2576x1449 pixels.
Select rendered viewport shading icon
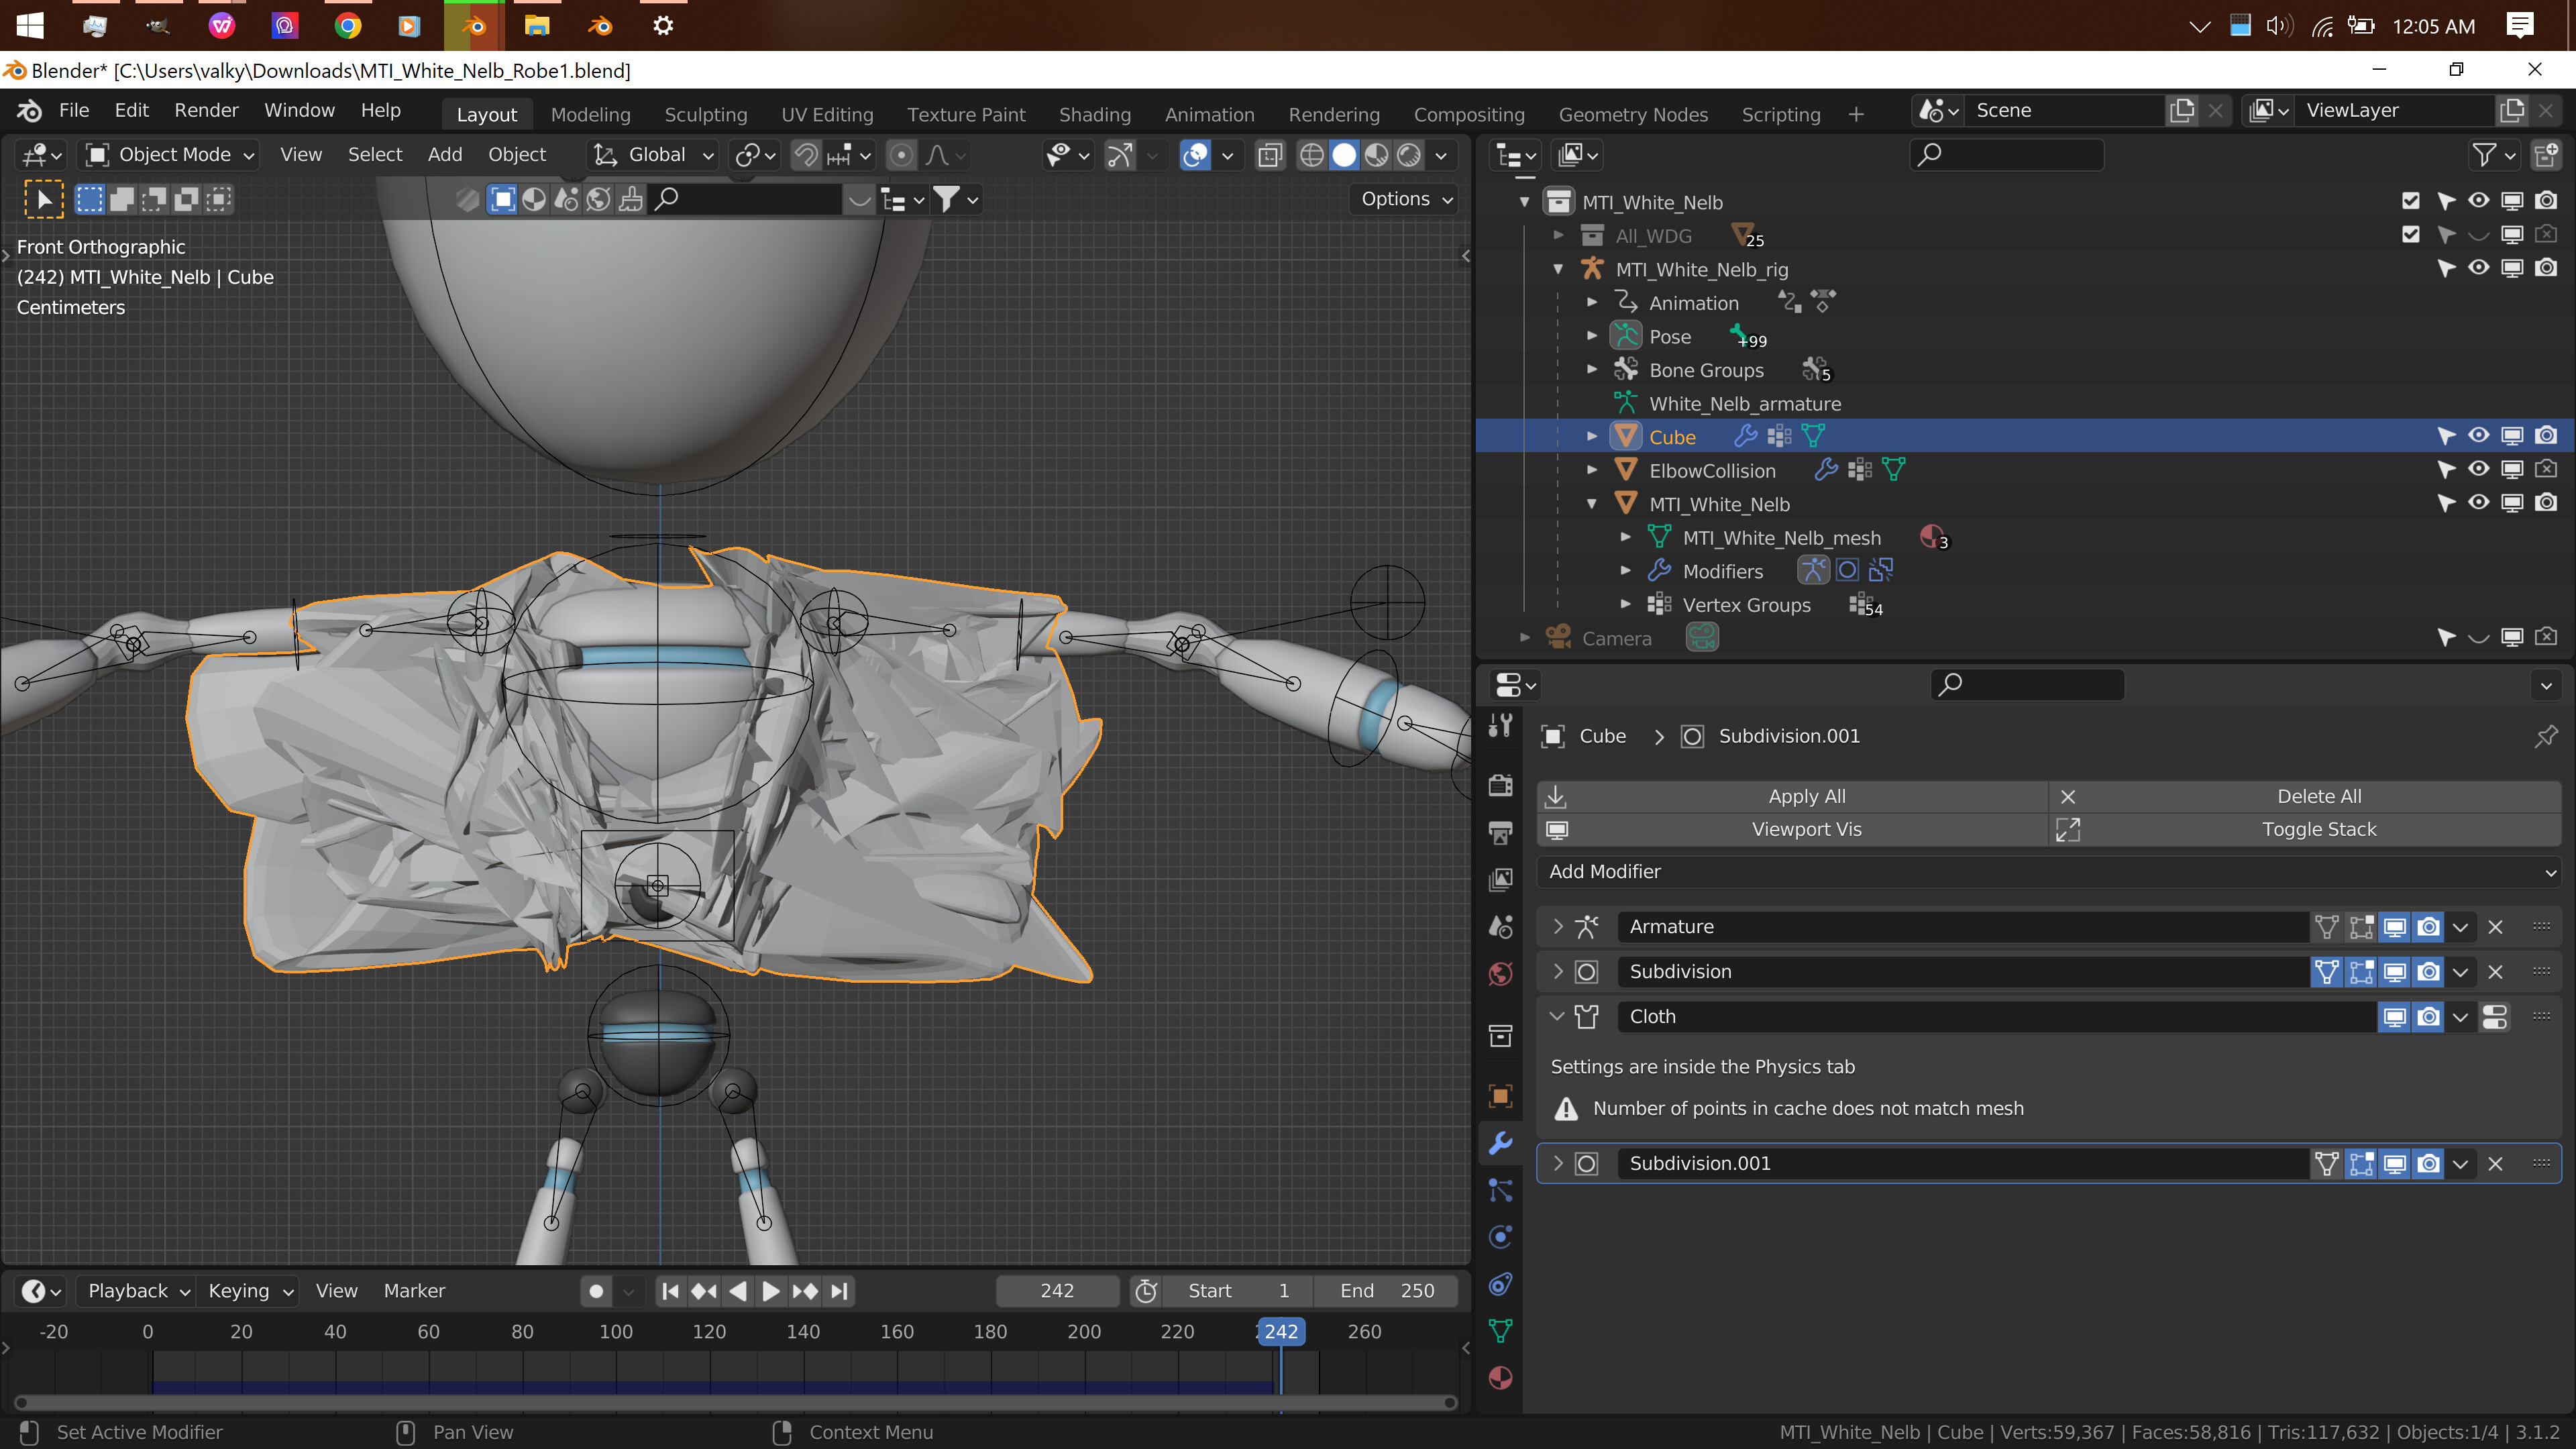pos(1409,155)
